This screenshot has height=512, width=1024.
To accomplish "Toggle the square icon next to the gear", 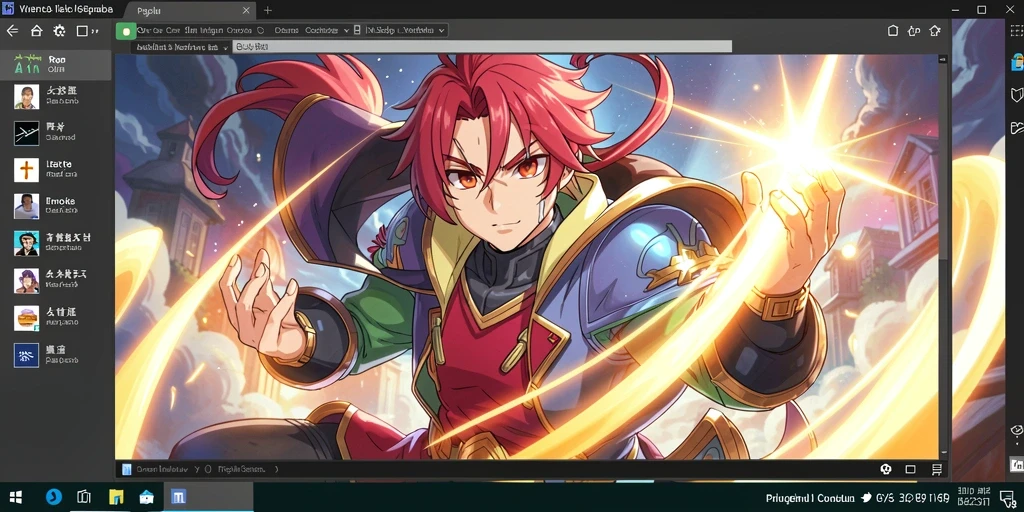I will coord(82,31).
